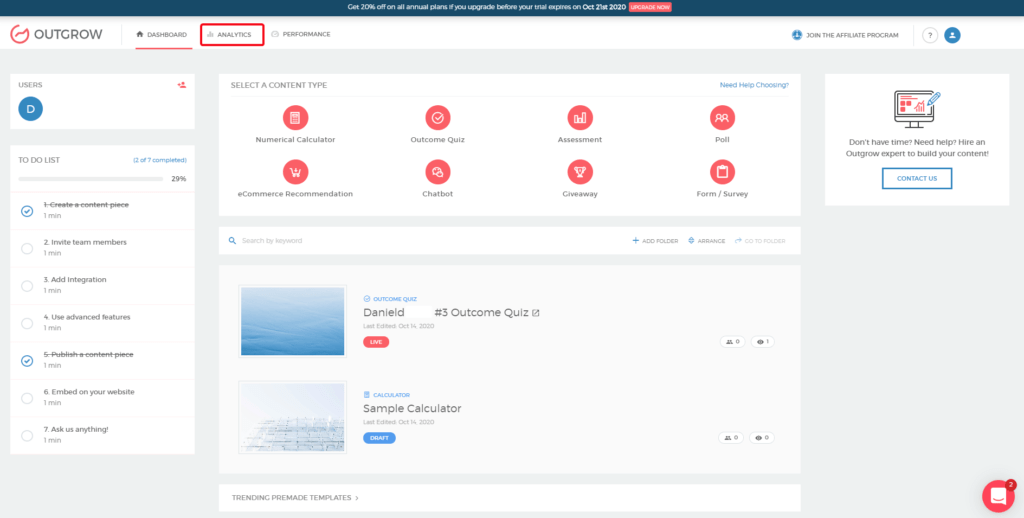Check the Add Integration task circle
The image size is (1024, 518).
(x=27, y=285)
